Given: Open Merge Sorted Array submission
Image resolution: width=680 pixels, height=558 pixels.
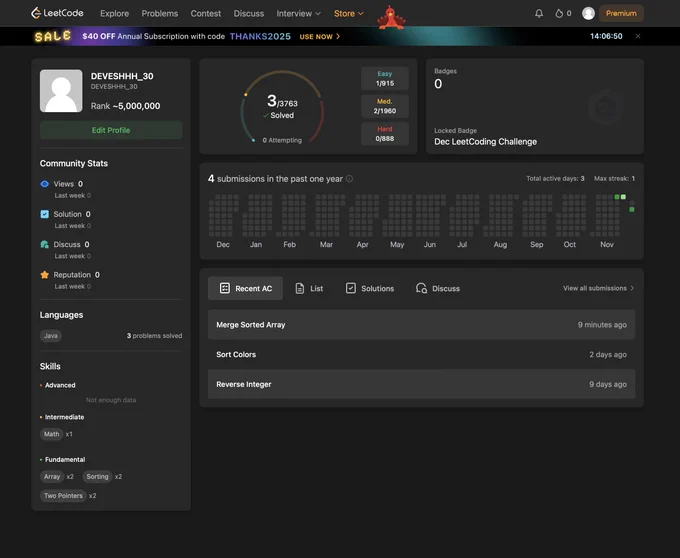Looking at the screenshot, I should [422, 325].
